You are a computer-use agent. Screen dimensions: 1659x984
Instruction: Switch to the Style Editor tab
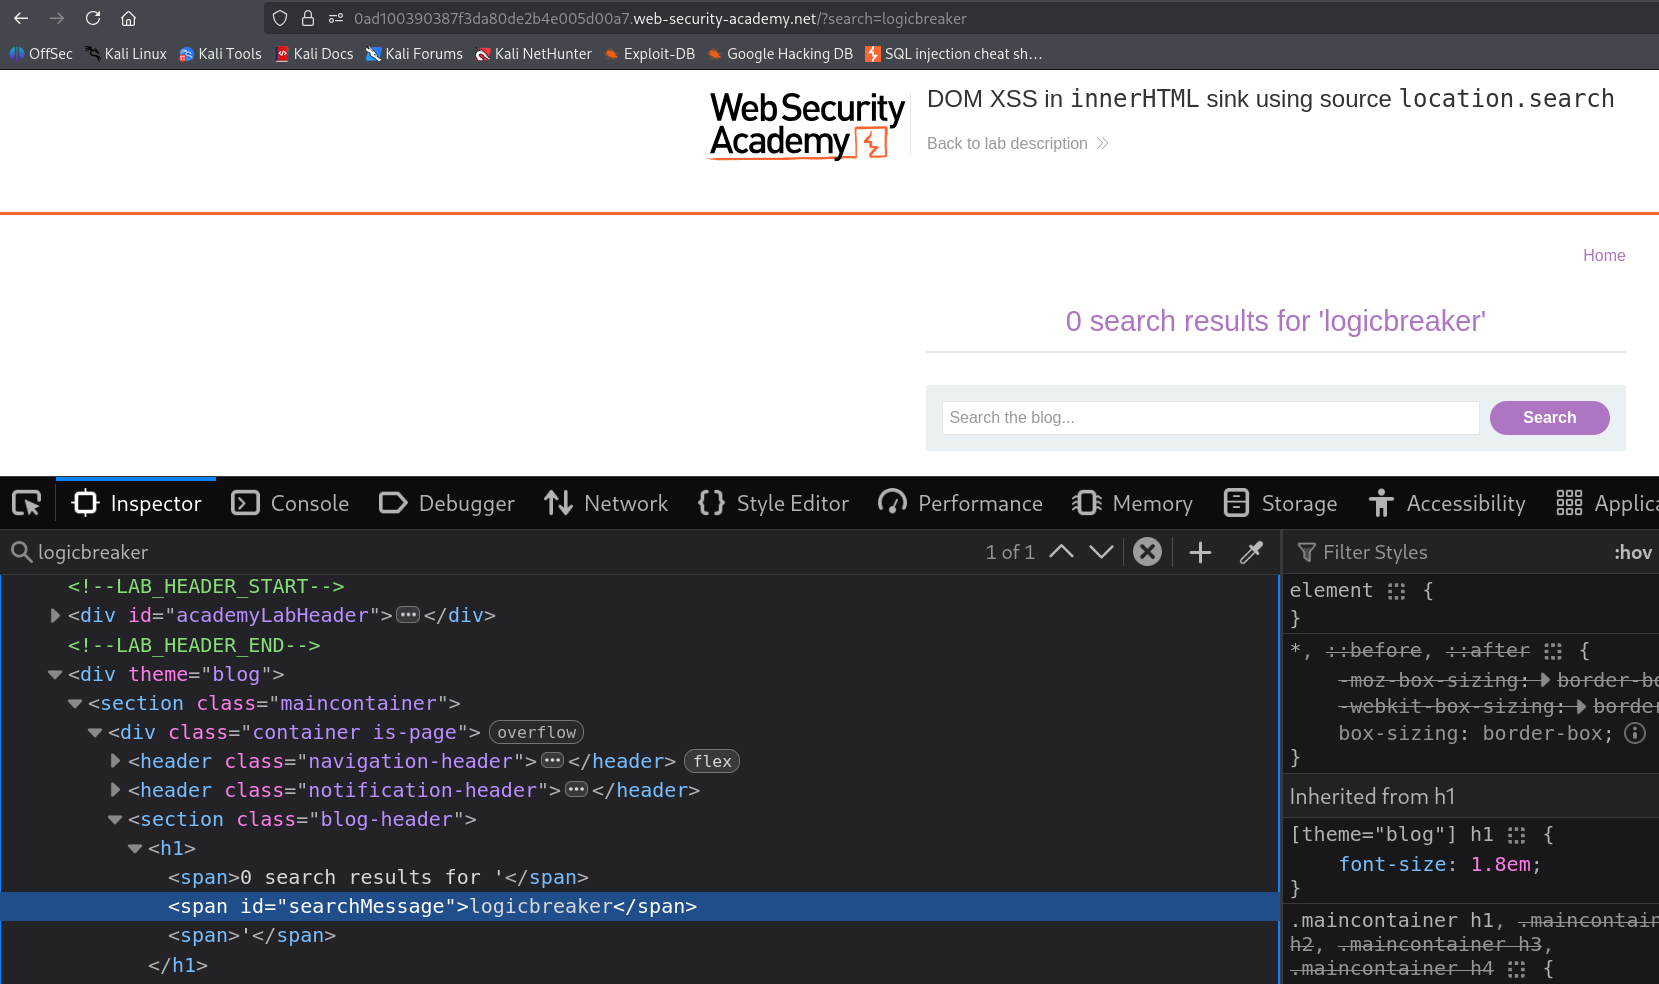[773, 503]
